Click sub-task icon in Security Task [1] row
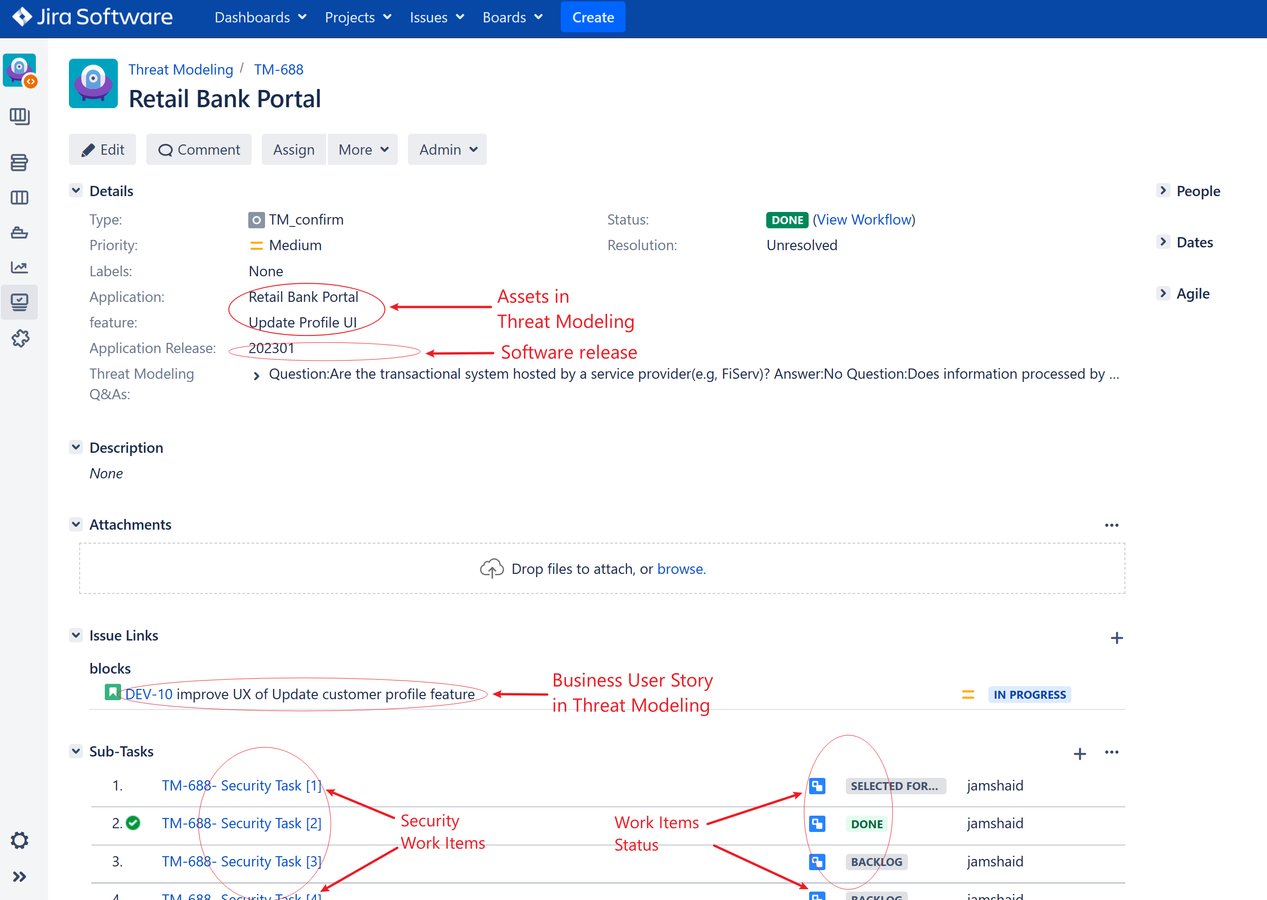 (817, 786)
